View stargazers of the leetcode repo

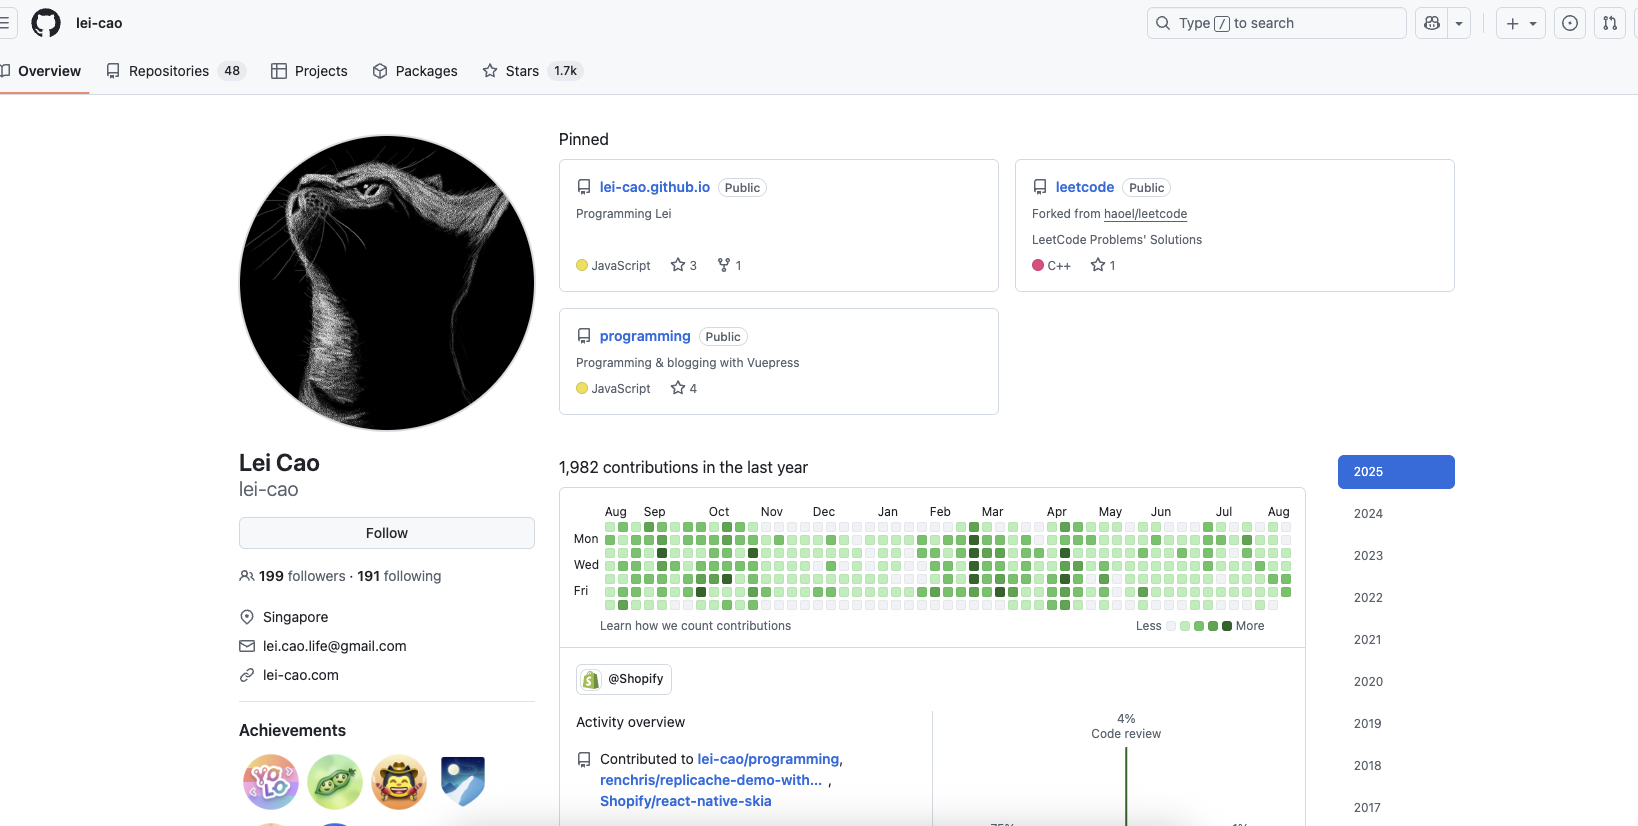1103,265
